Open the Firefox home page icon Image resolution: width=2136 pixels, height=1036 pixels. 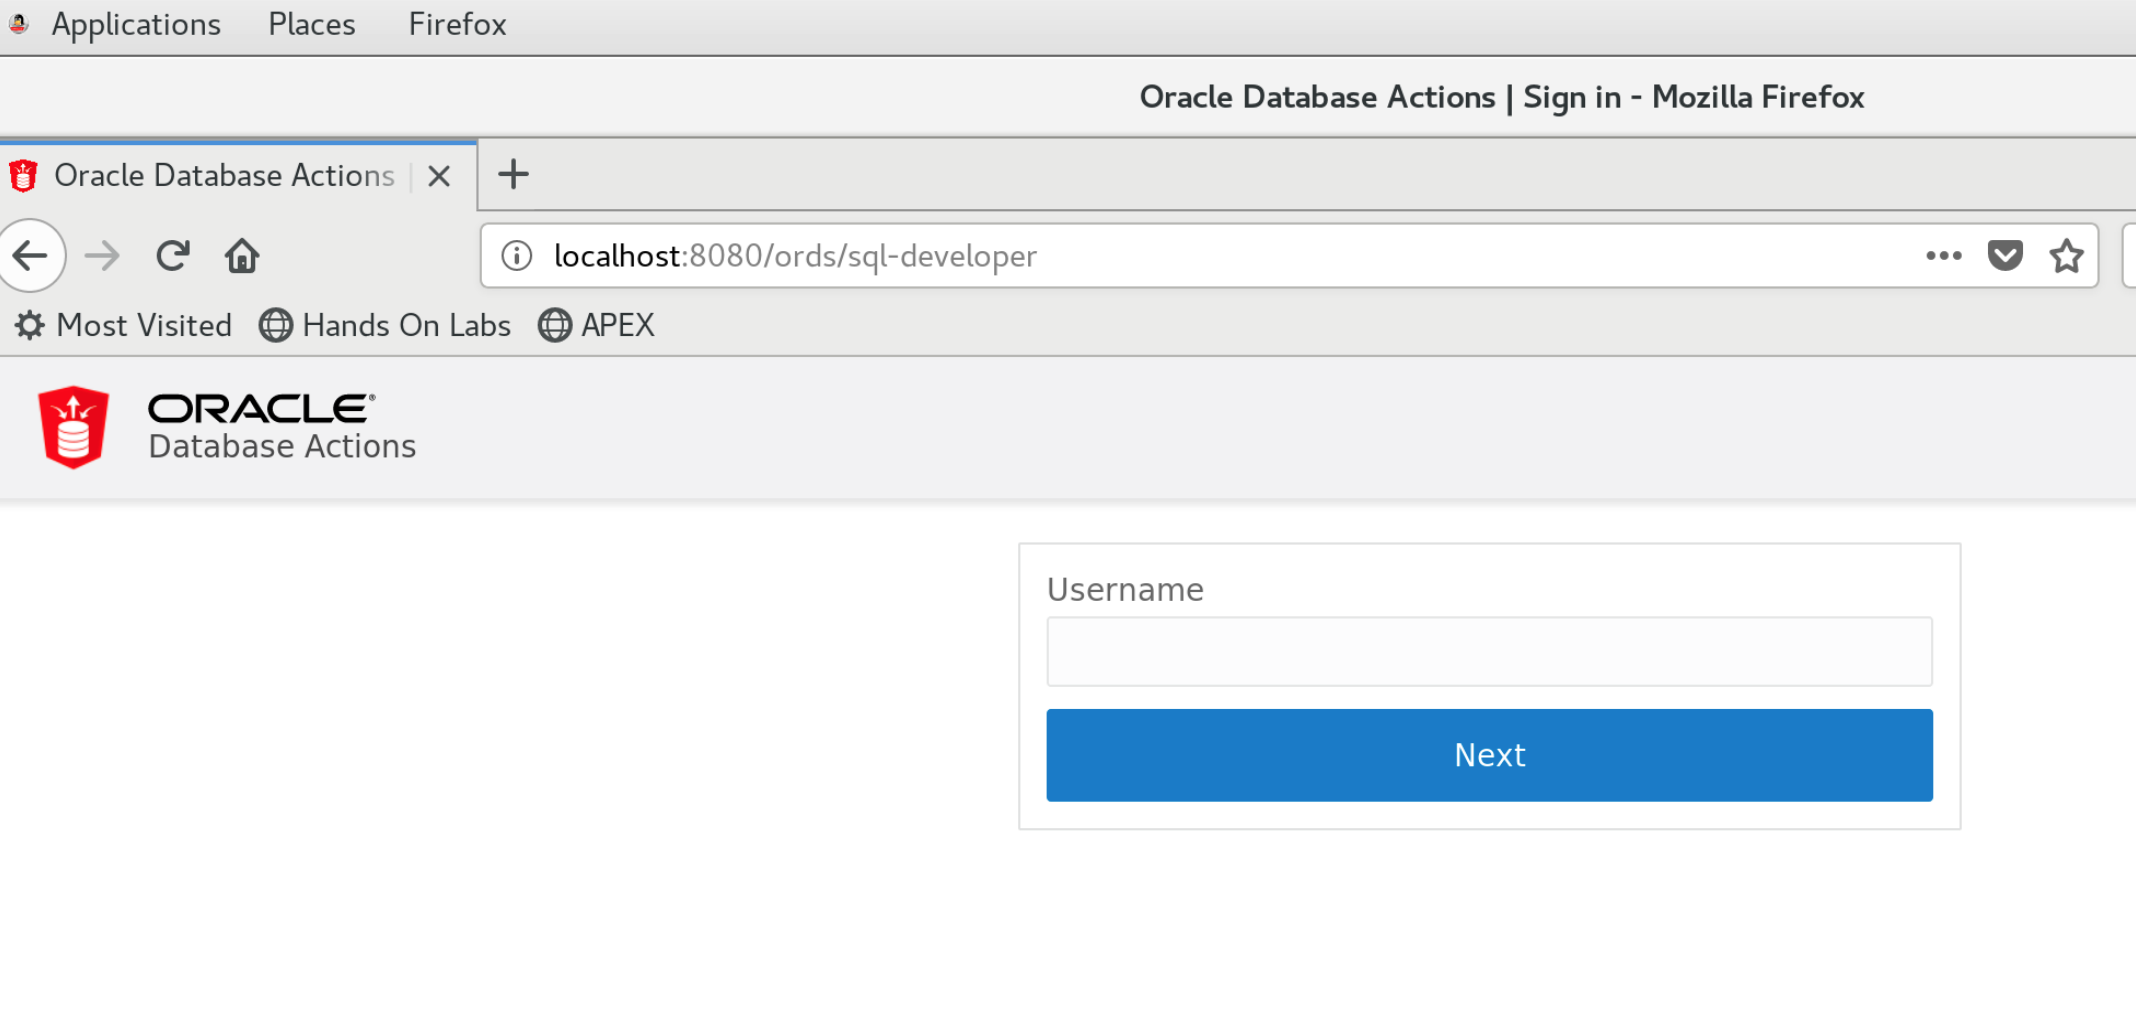point(242,256)
